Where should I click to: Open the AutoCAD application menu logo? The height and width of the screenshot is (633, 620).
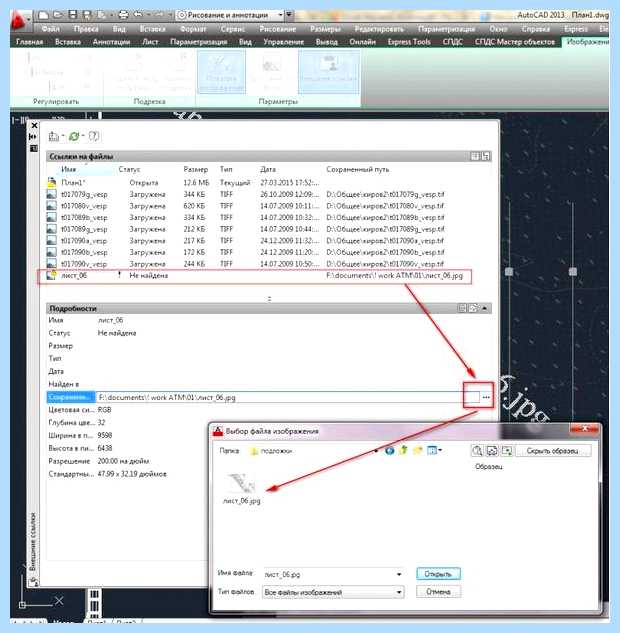(18, 21)
